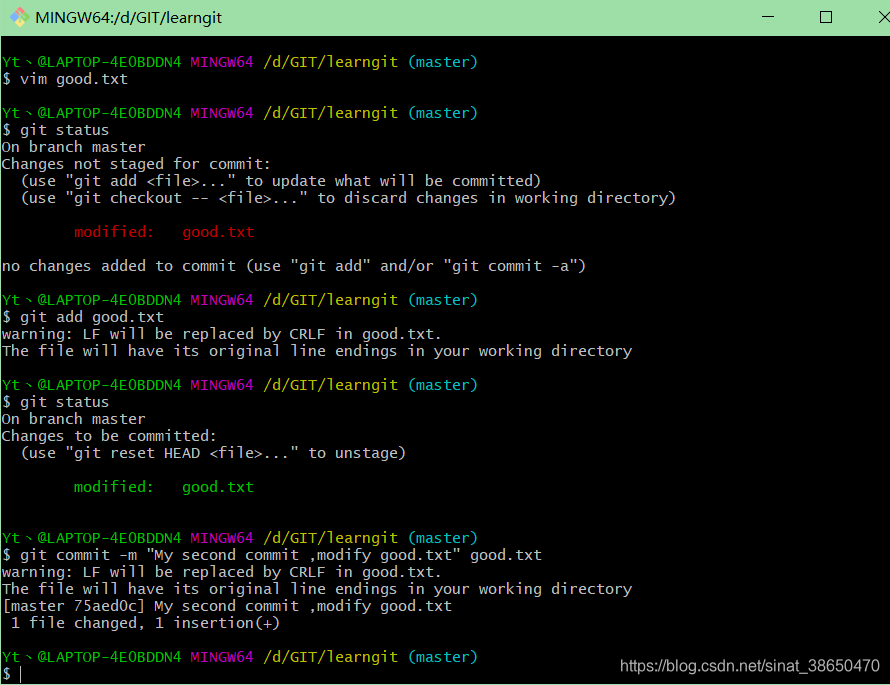Select the "Changes not staged for commit:" line
This screenshot has height=685, width=890.
[136, 164]
